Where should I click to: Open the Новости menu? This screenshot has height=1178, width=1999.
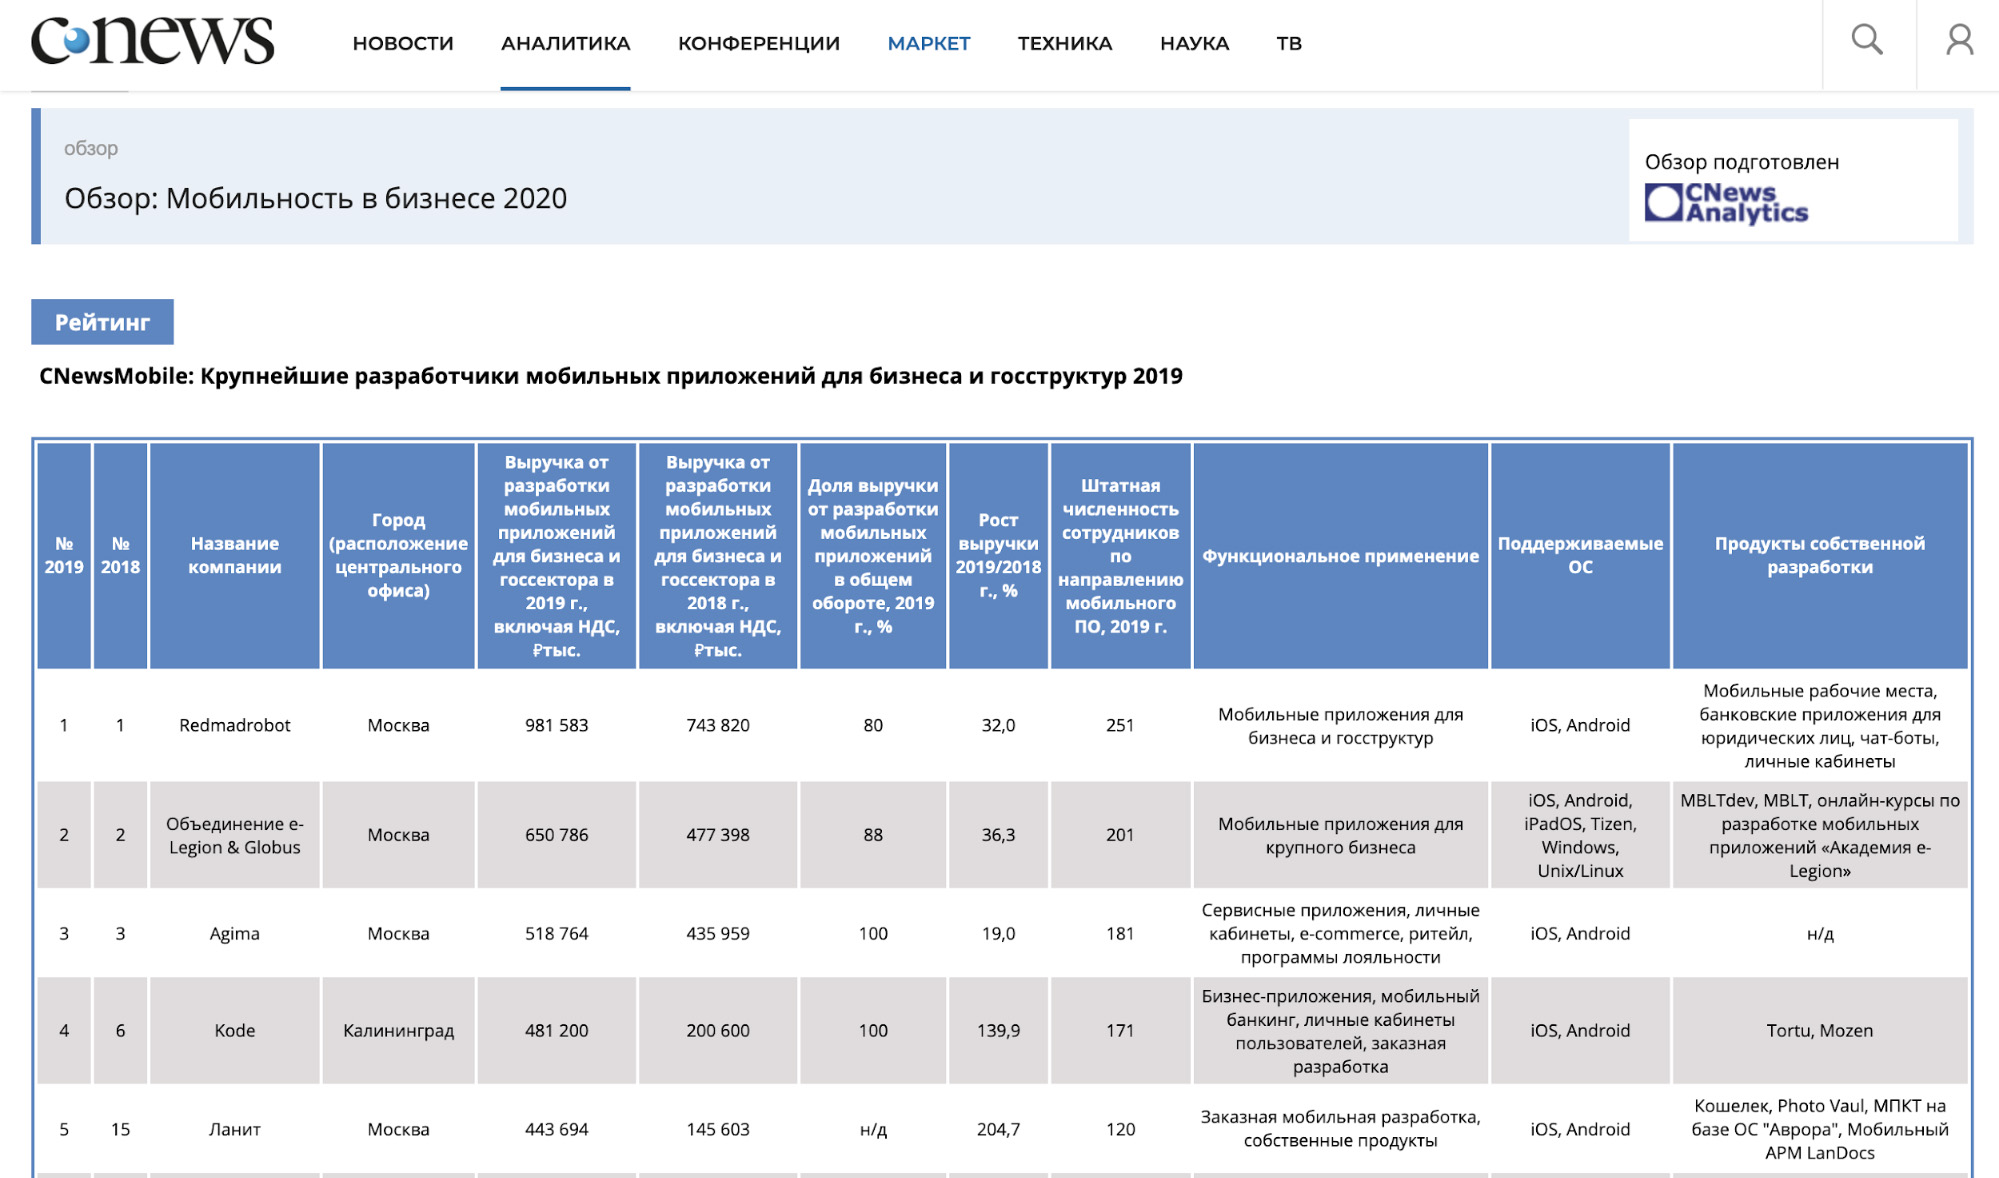coord(403,43)
